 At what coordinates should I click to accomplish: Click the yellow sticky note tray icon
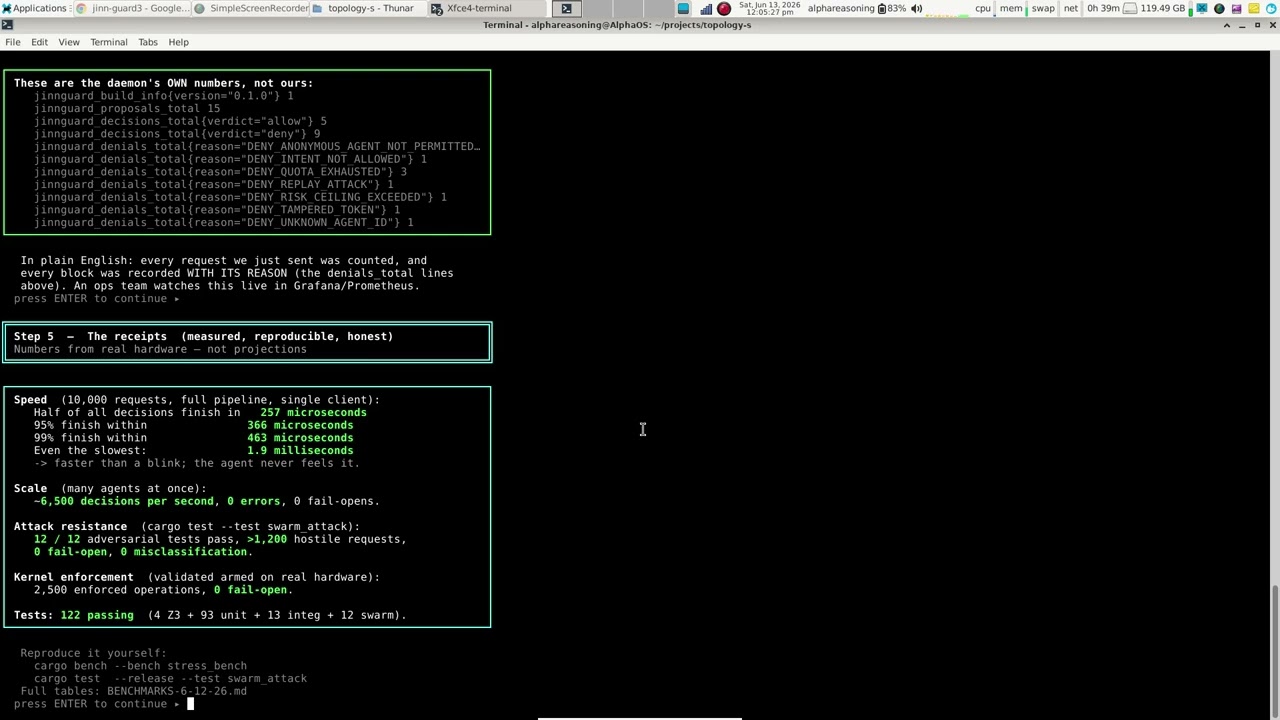point(1254,8)
